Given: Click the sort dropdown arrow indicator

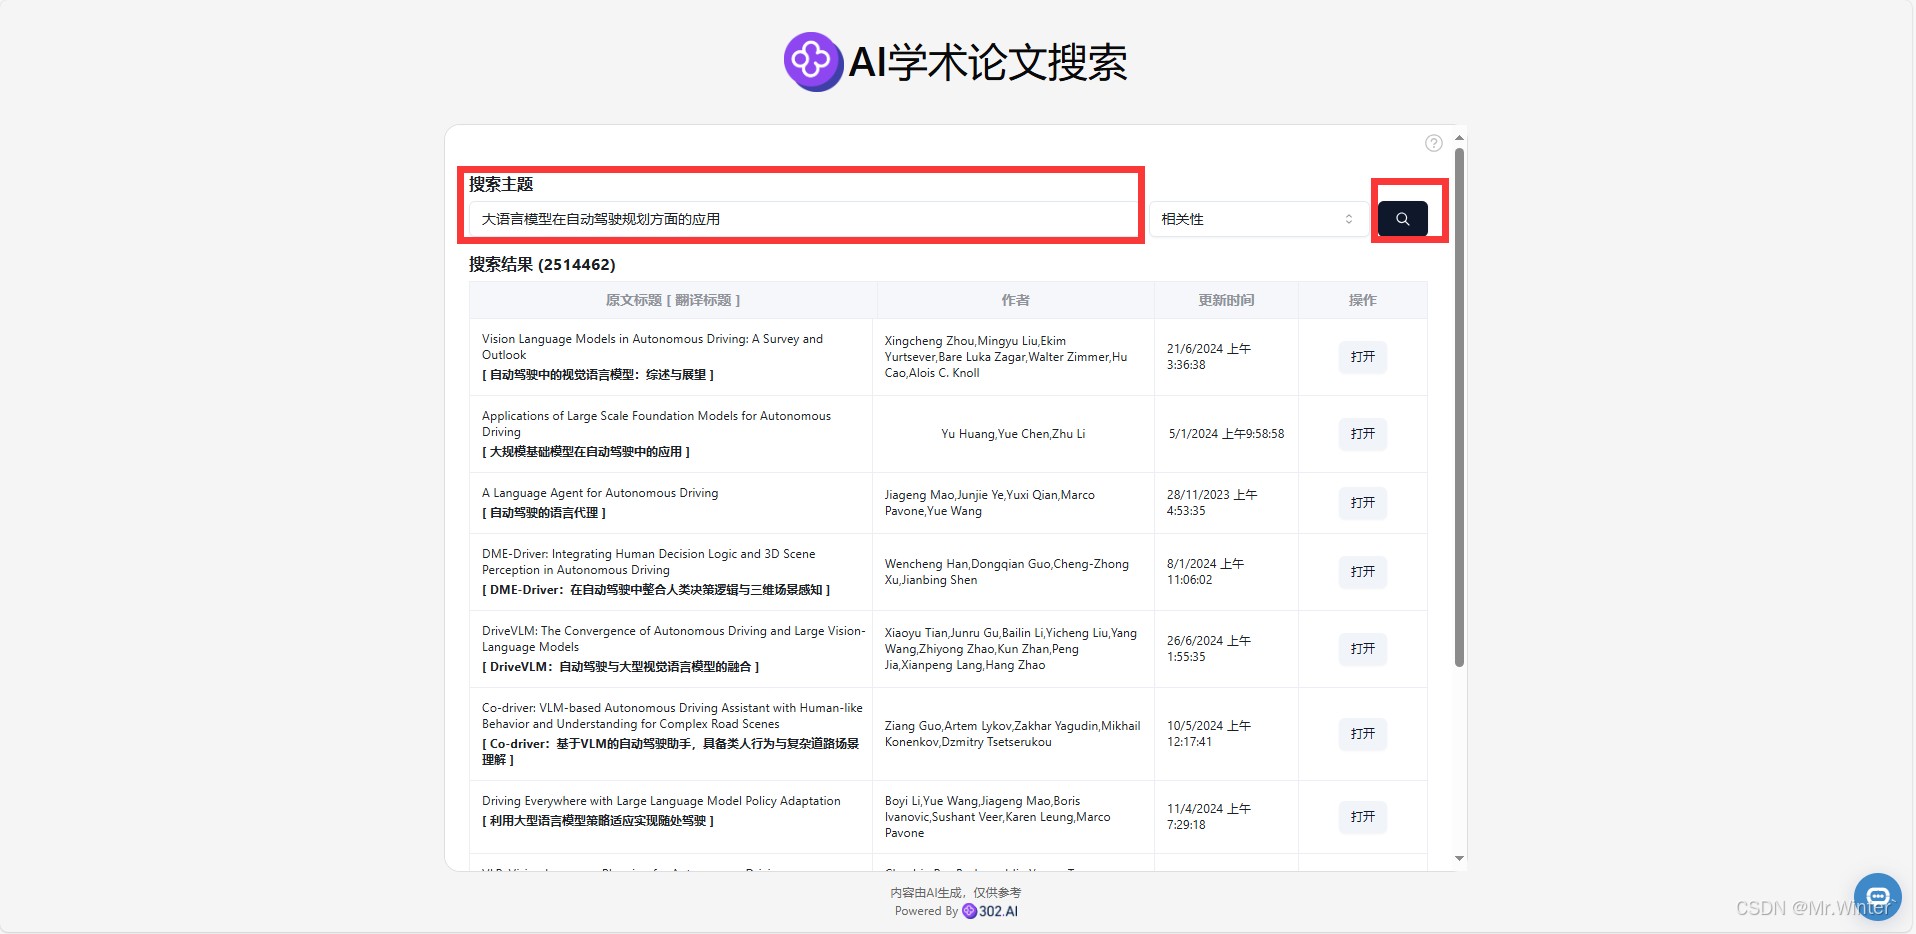Looking at the screenshot, I should tap(1348, 219).
